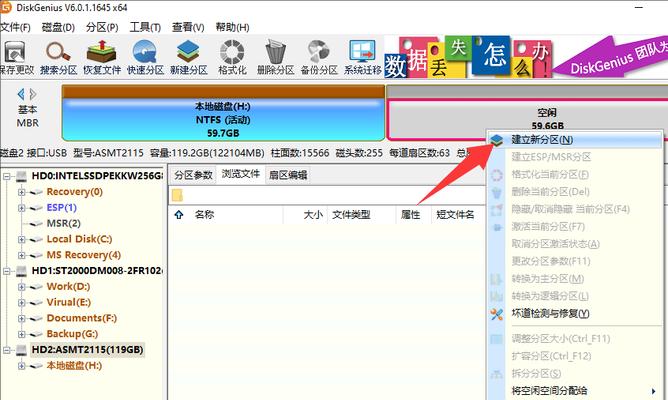This screenshot has width=668, height=400.
Task: Expand the Backup(G:) partition node
Action: pyautogui.click(x=21, y=334)
